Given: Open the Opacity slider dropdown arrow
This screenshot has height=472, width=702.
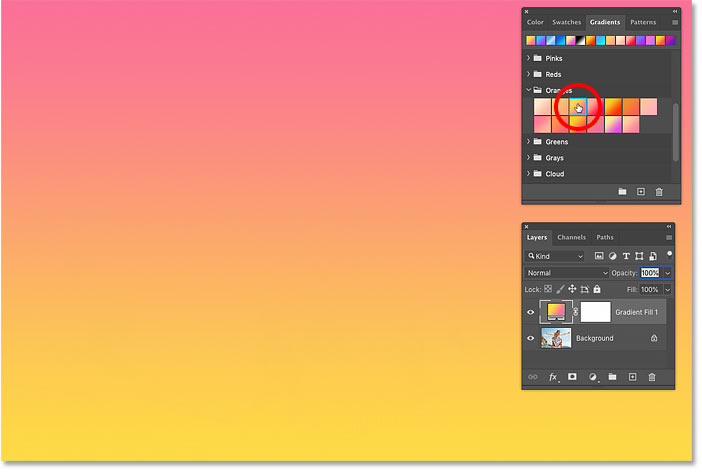Looking at the screenshot, I should pos(667,273).
